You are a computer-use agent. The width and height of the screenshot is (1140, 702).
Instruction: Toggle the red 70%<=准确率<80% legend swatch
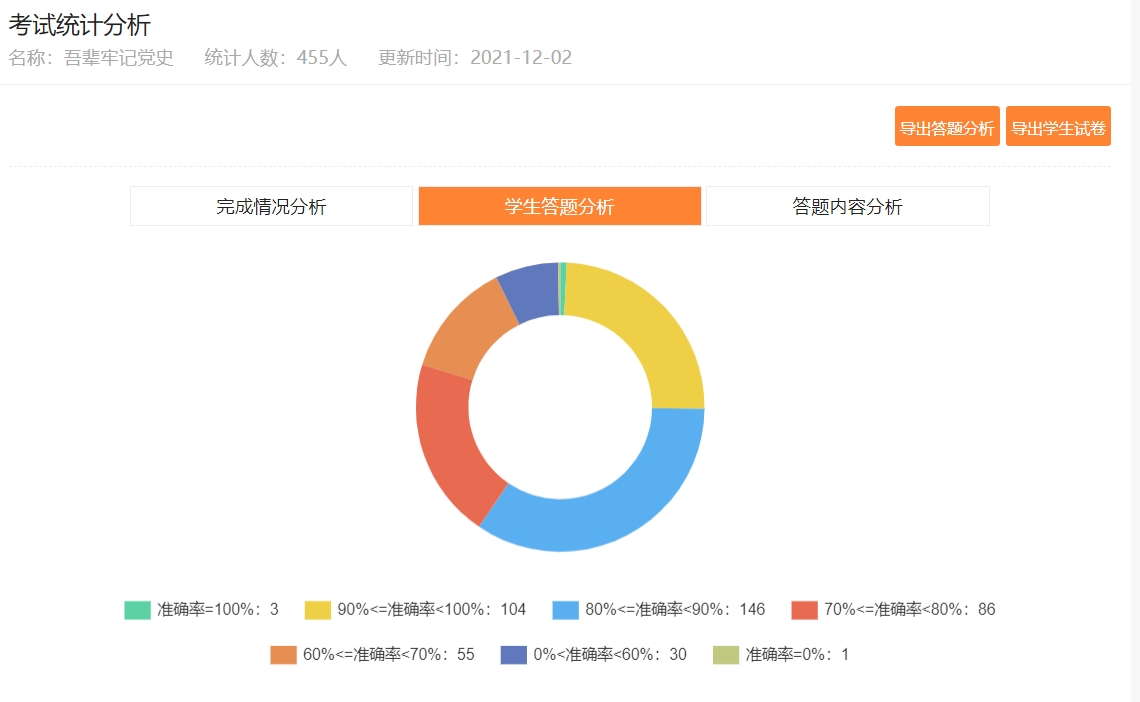[804, 610]
